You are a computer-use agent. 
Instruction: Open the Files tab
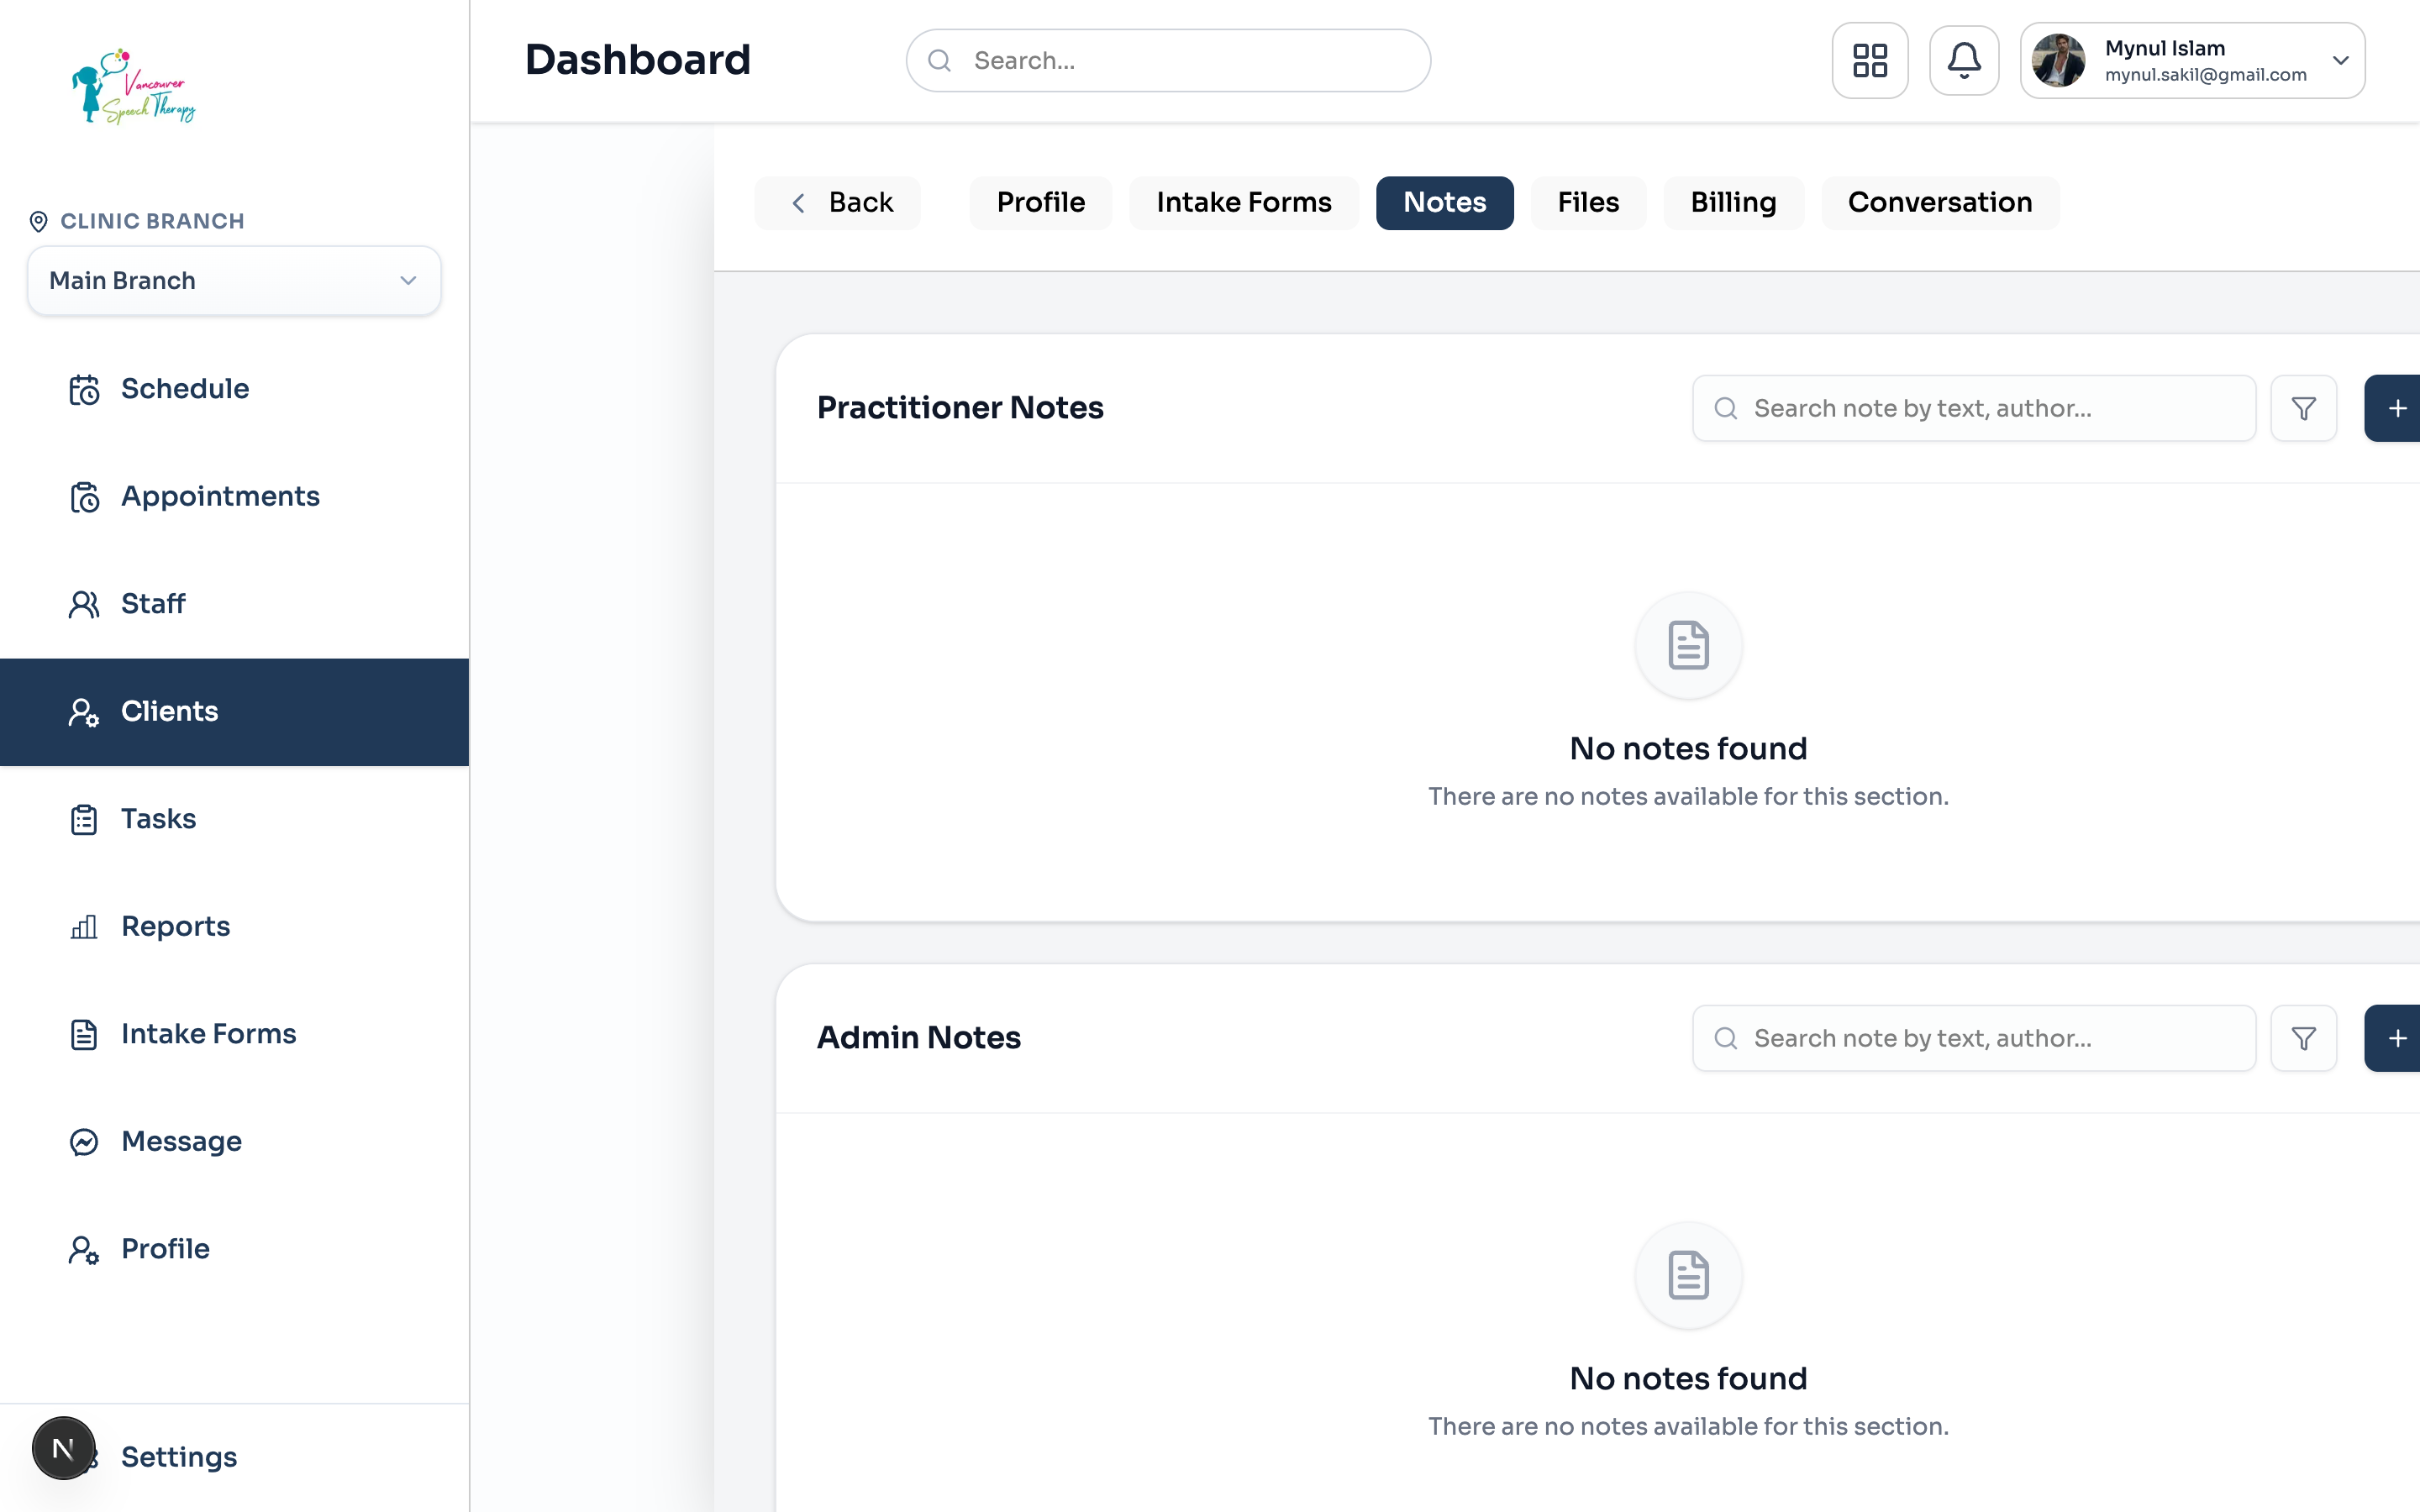pos(1588,203)
